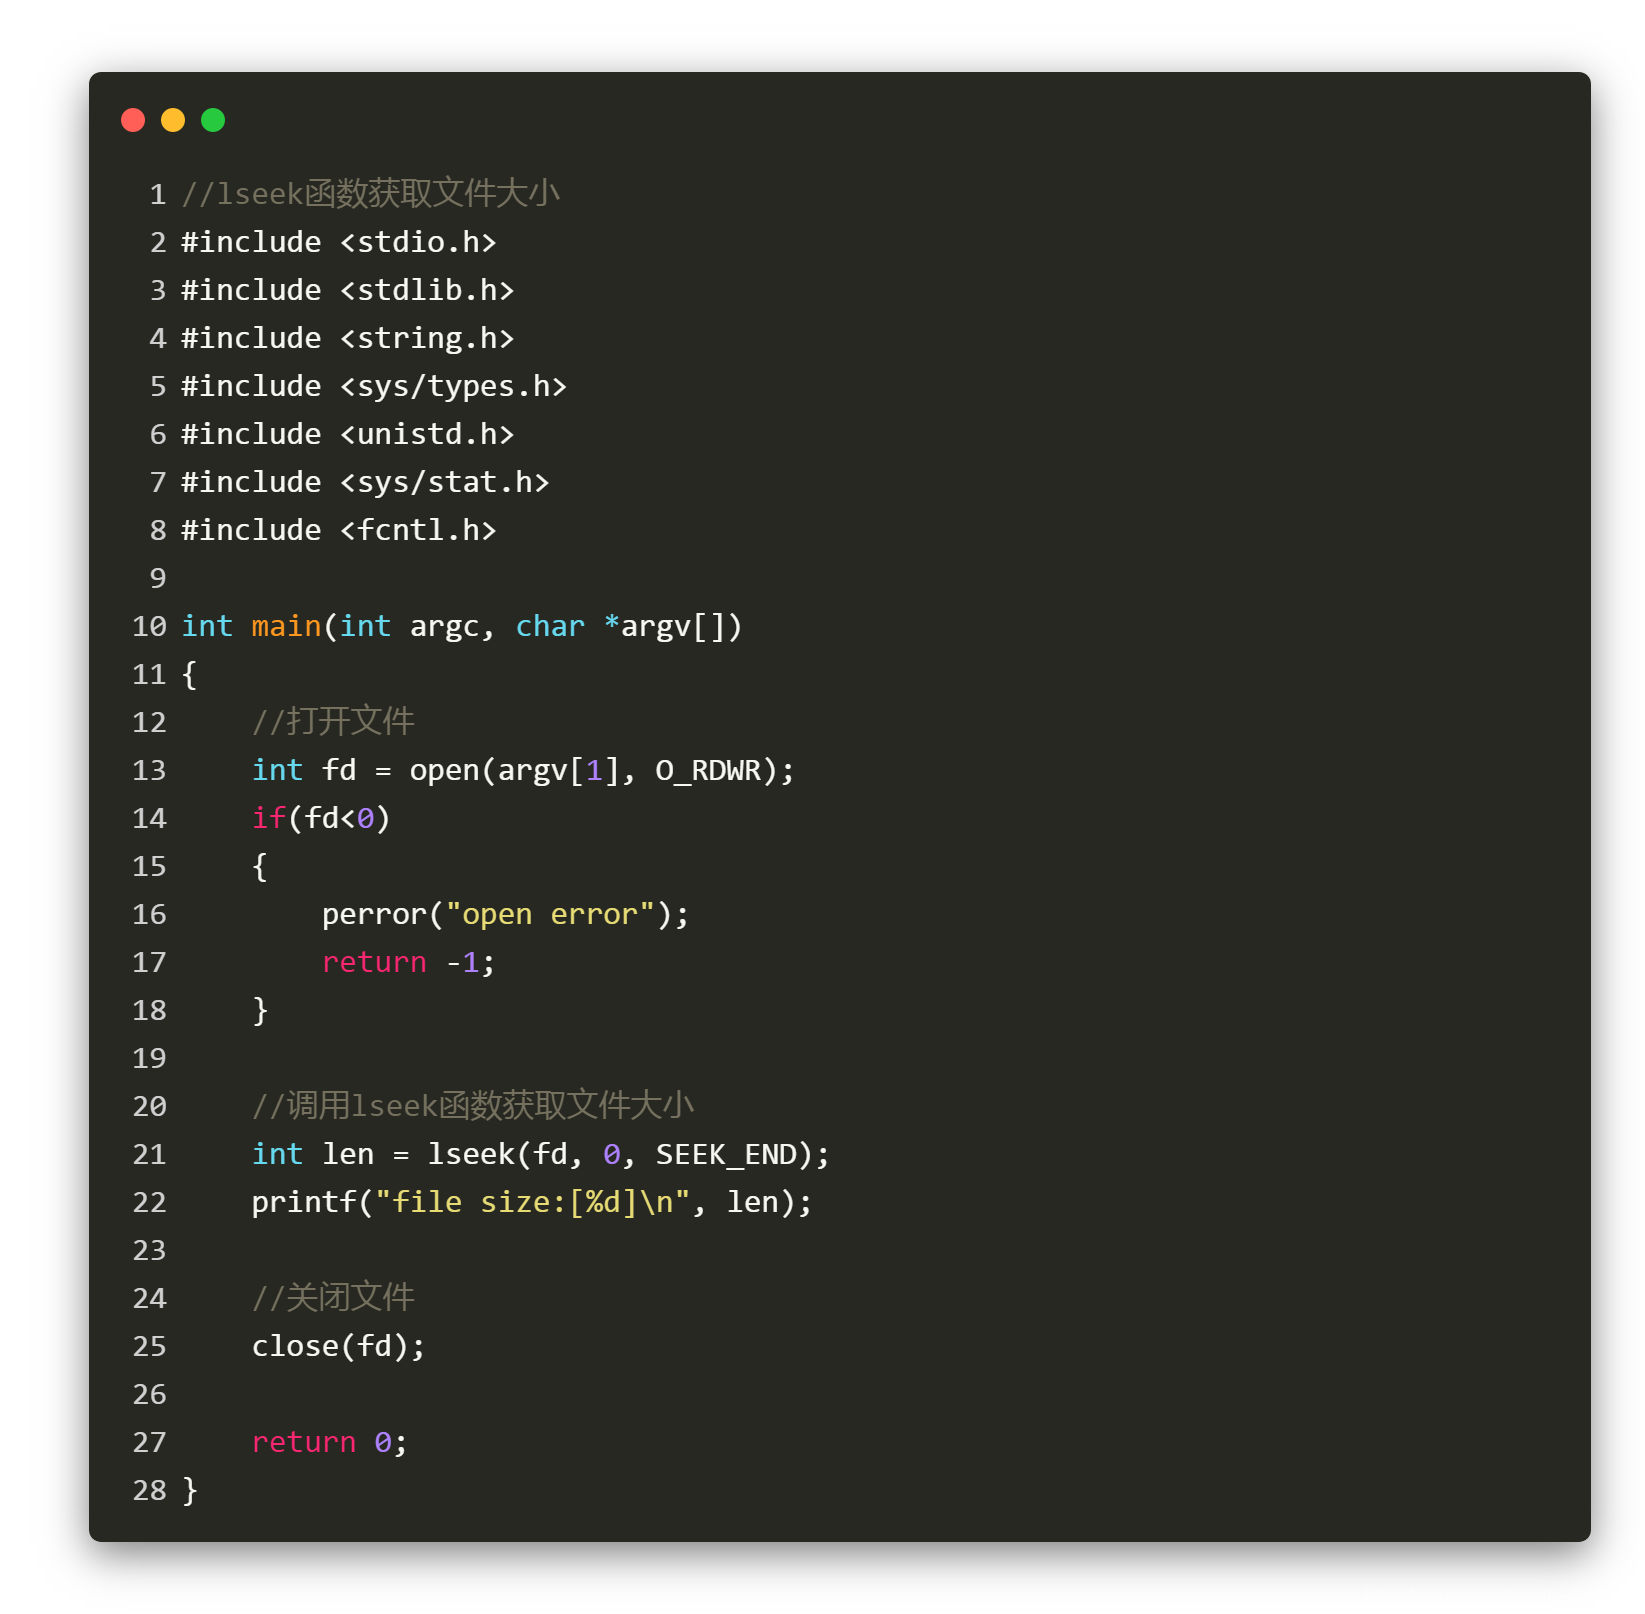The height and width of the screenshot is (1614, 1645).
Task: Click 'close(fd);' statement
Action: 339,1347
